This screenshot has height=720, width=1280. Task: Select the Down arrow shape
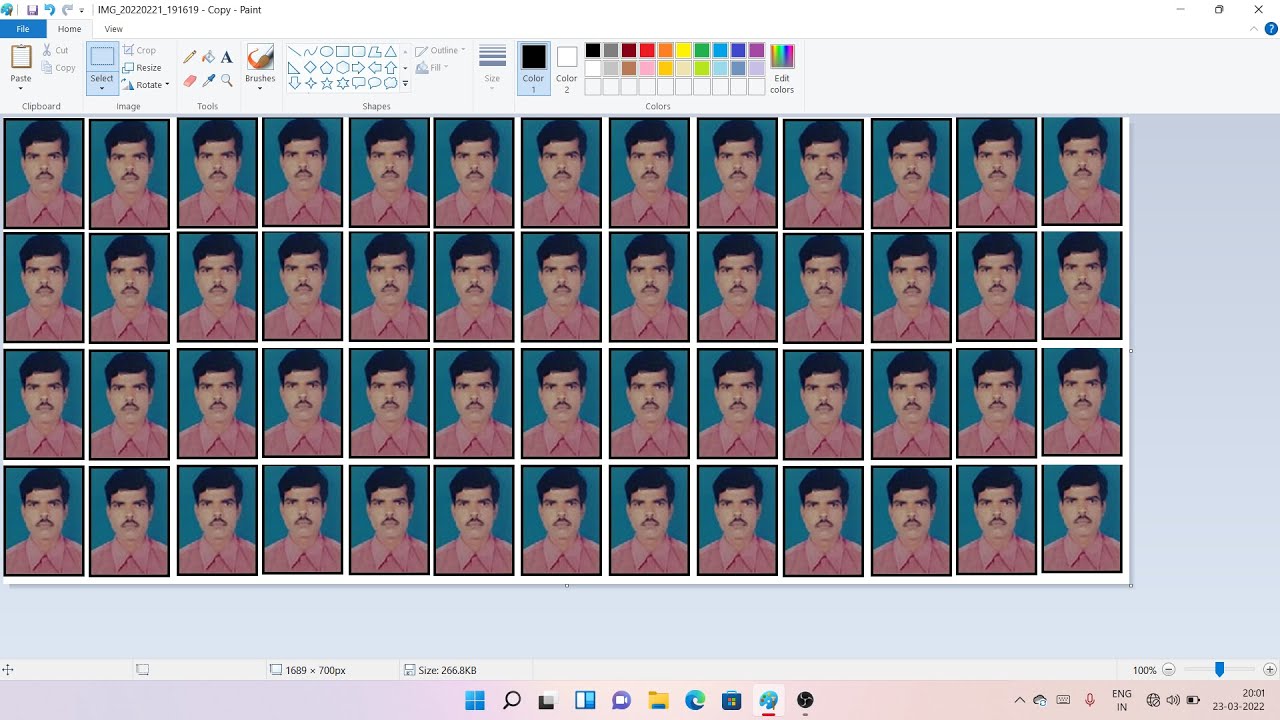(294, 83)
